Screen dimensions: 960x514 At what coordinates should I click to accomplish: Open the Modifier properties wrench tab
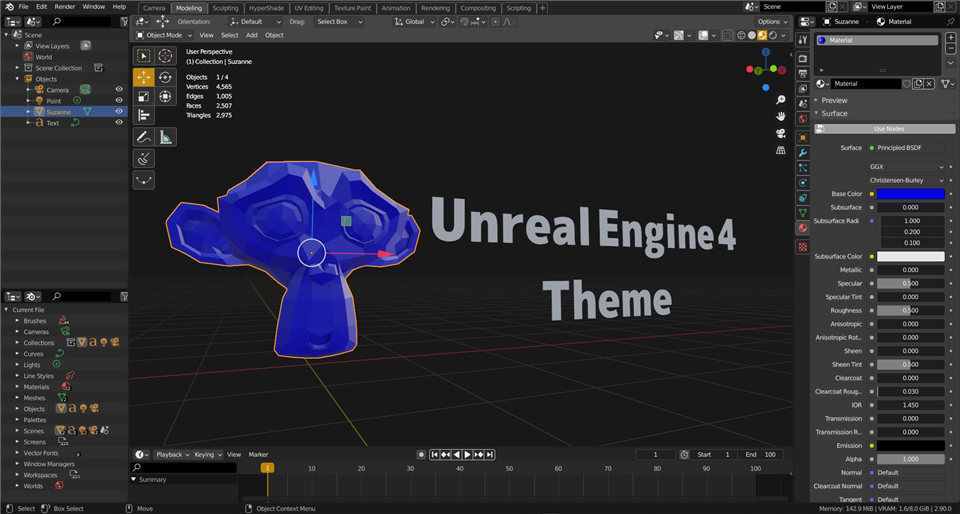point(803,153)
